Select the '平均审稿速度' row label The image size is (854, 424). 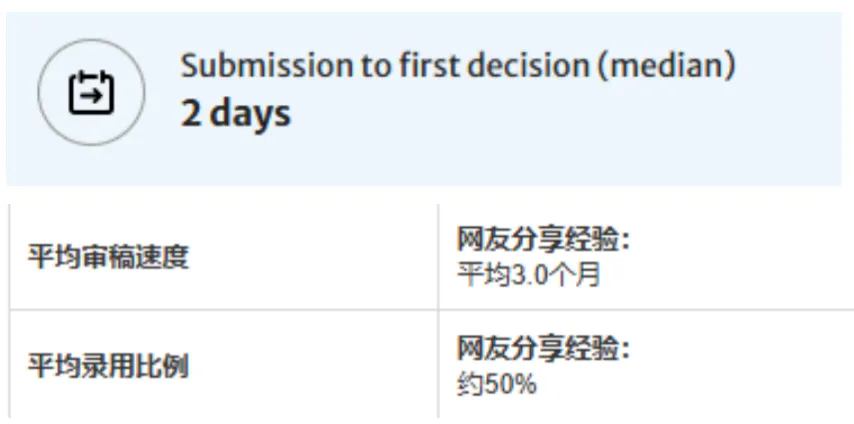[108, 257]
